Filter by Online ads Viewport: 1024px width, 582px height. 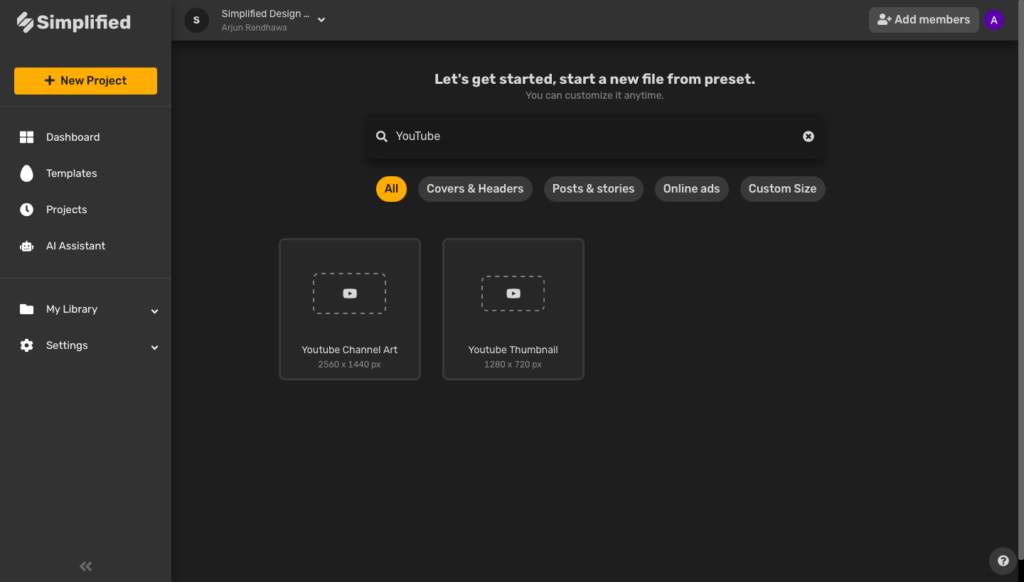click(x=692, y=189)
